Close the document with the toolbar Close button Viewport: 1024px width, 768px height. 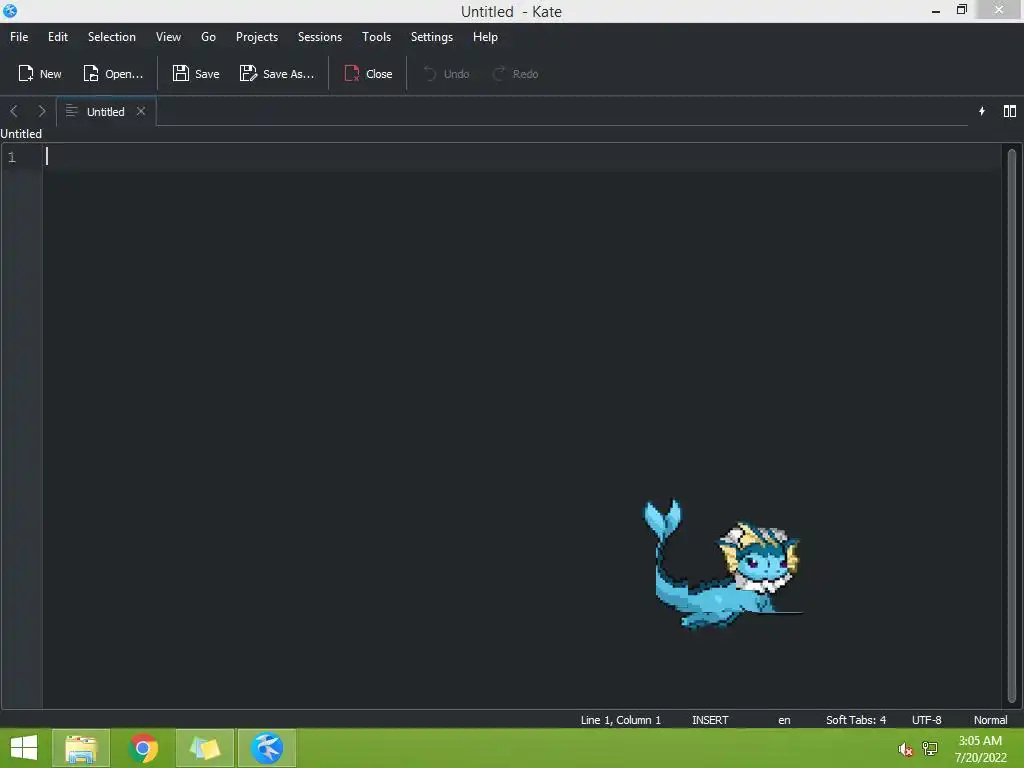(368, 74)
